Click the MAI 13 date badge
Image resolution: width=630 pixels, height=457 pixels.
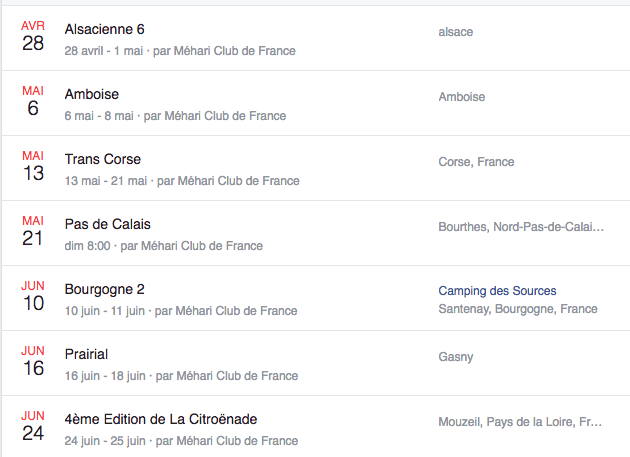(x=33, y=167)
